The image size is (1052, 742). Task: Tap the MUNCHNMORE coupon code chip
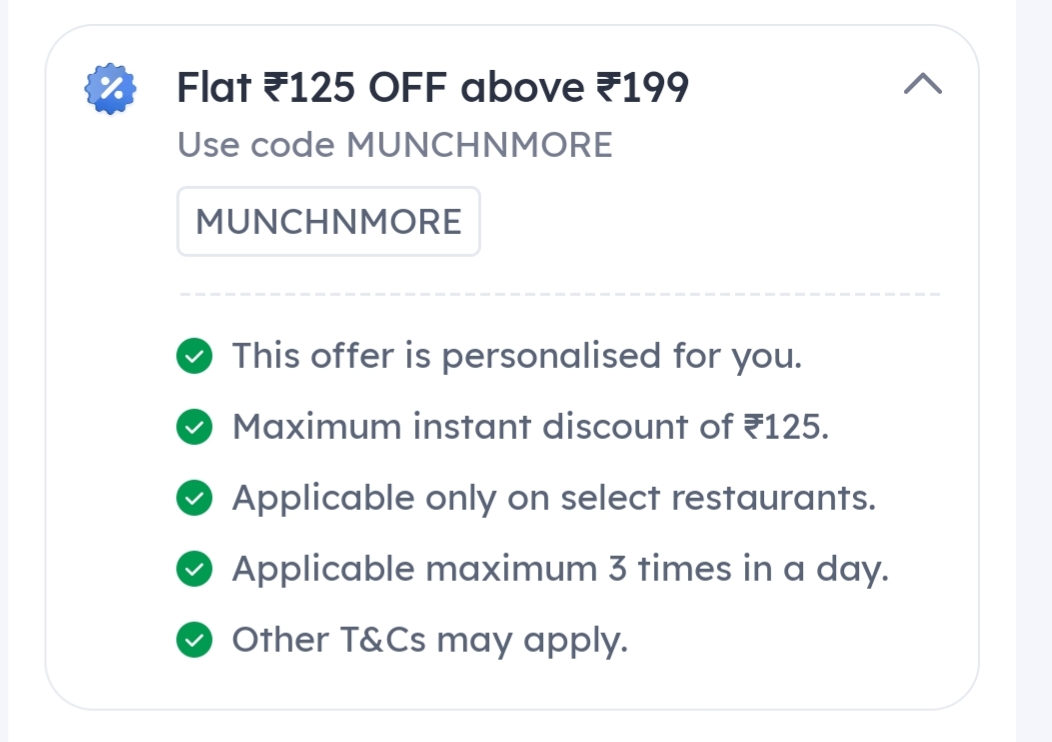click(328, 221)
